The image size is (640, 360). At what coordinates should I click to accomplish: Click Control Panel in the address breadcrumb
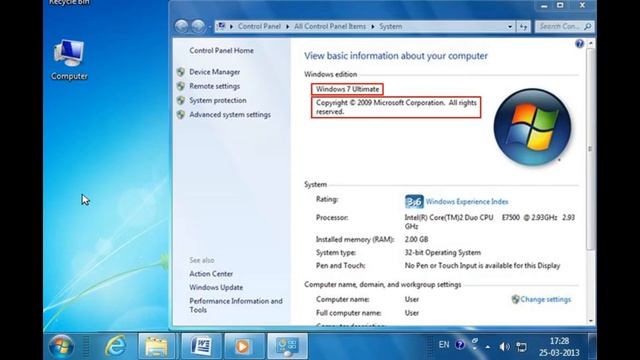point(259,27)
